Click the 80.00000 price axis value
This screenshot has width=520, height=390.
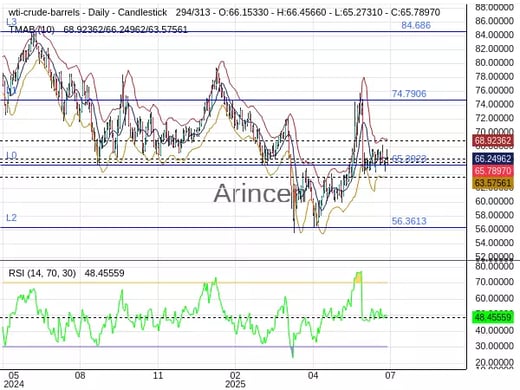494,63
